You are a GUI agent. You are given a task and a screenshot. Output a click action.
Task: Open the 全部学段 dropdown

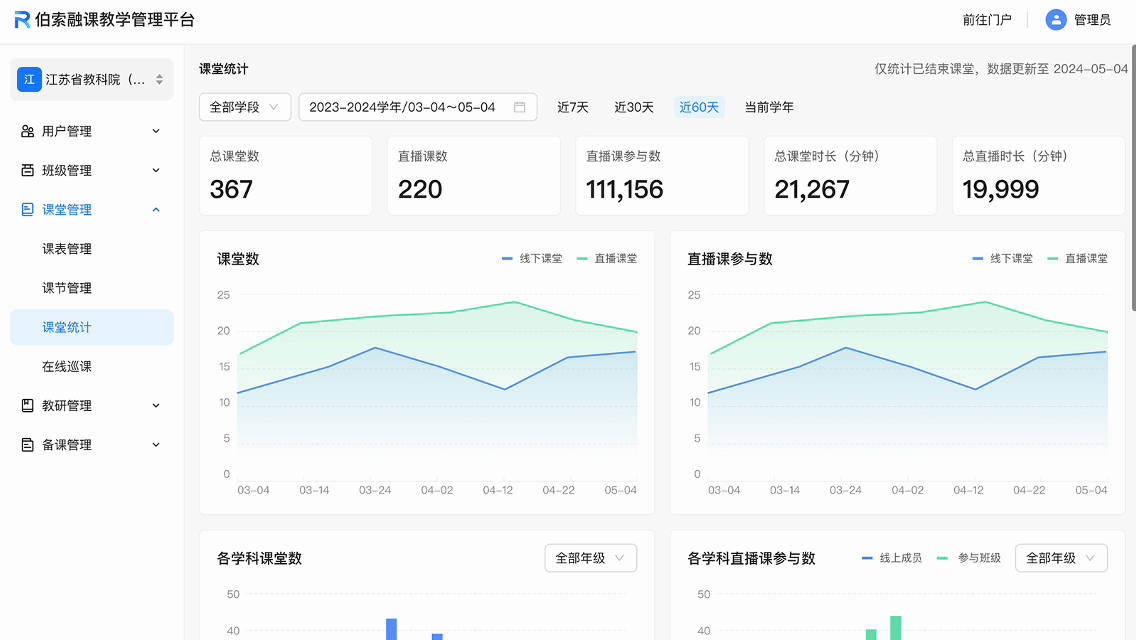[x=245, y=107]
